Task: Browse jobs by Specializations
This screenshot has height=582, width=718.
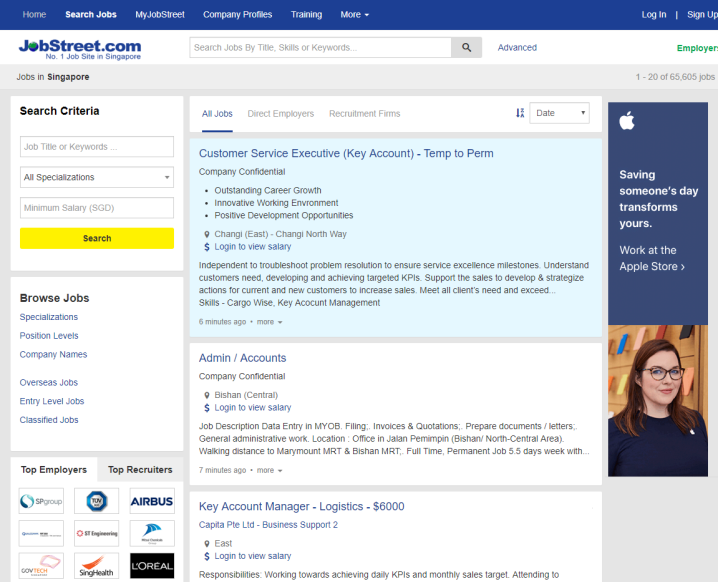Action: click(x=49, y=317)
